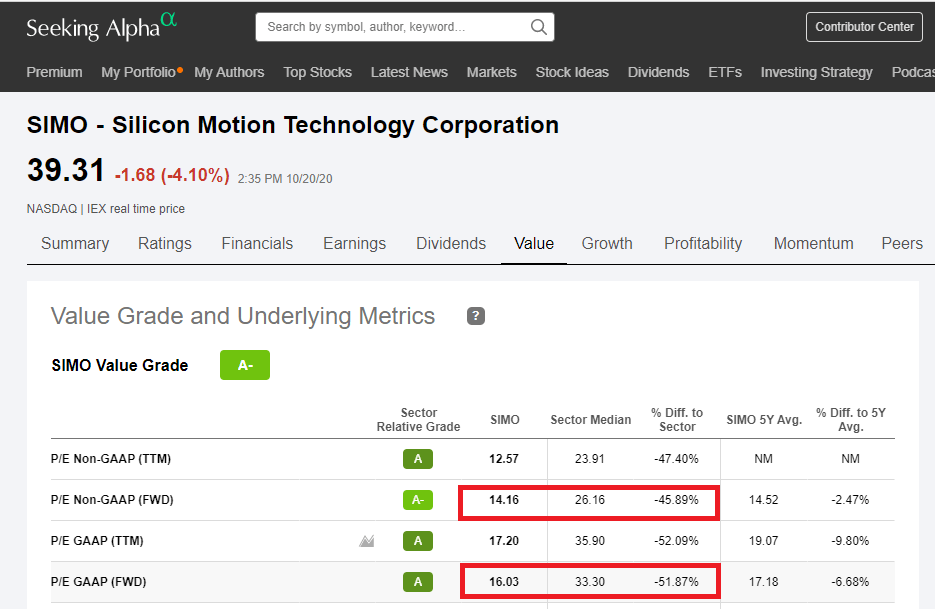Click the P/E Non-GAAP (FWD) metric link
Image resolution: width=935 pixels, height=609 pixels.
pyautogui.click(x=112, y=500)
